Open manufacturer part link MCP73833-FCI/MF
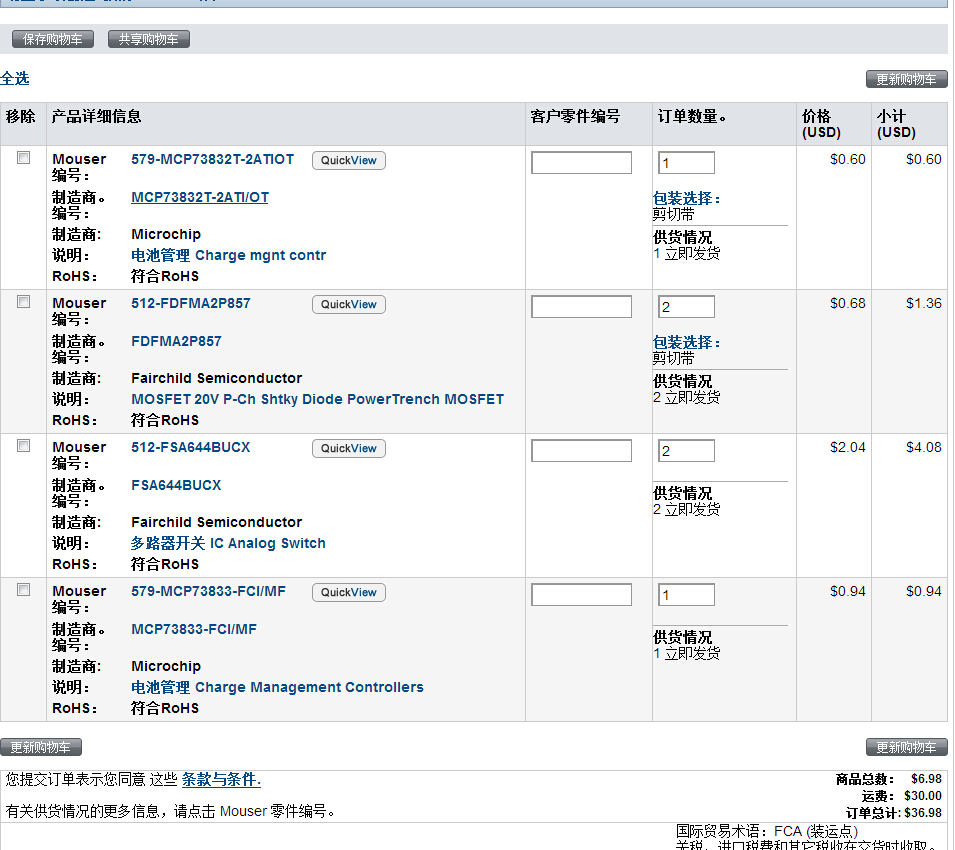Screen dimensions: 955x850 [194, 629]
